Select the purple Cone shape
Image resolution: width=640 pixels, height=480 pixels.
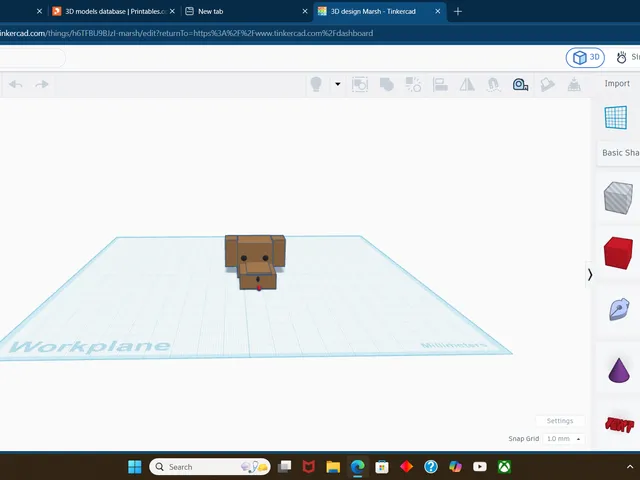619,370
